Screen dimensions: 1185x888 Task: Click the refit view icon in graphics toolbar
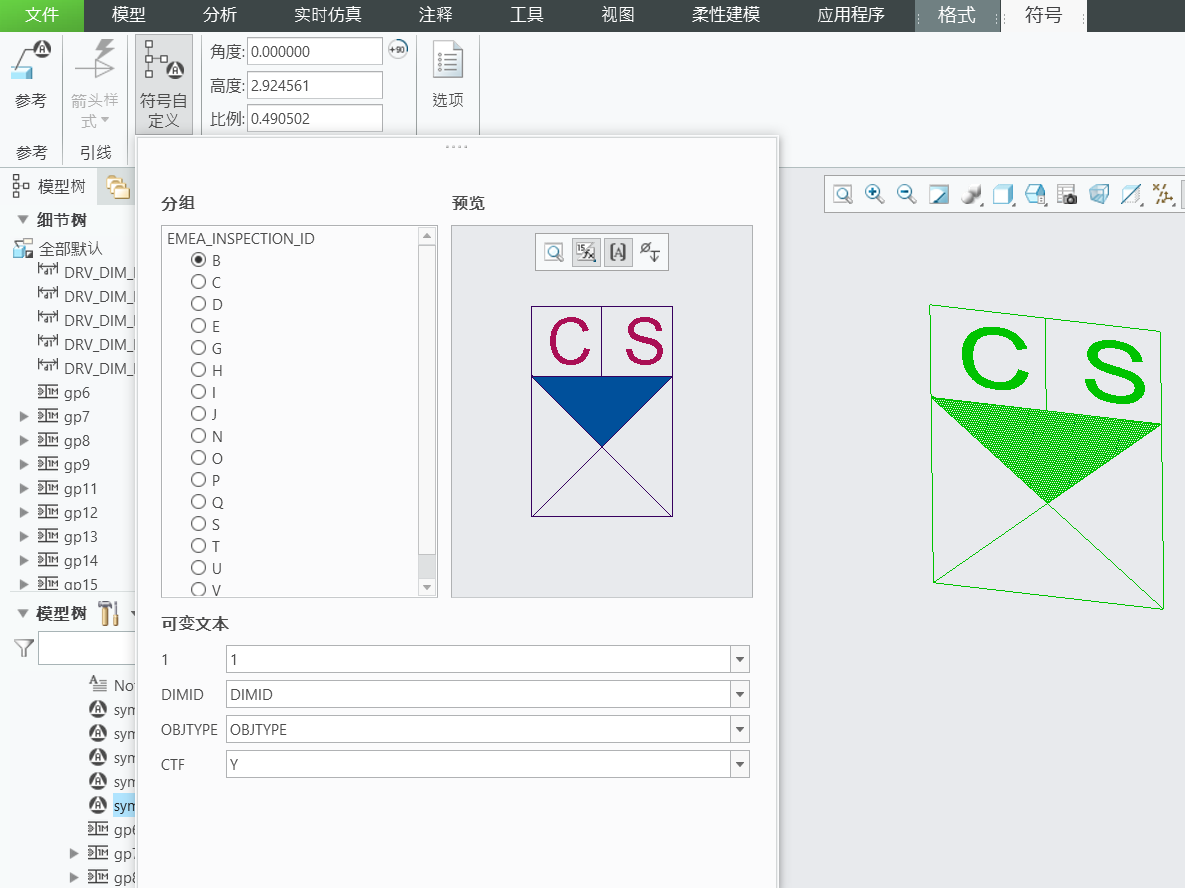click(x=843, y=195)
